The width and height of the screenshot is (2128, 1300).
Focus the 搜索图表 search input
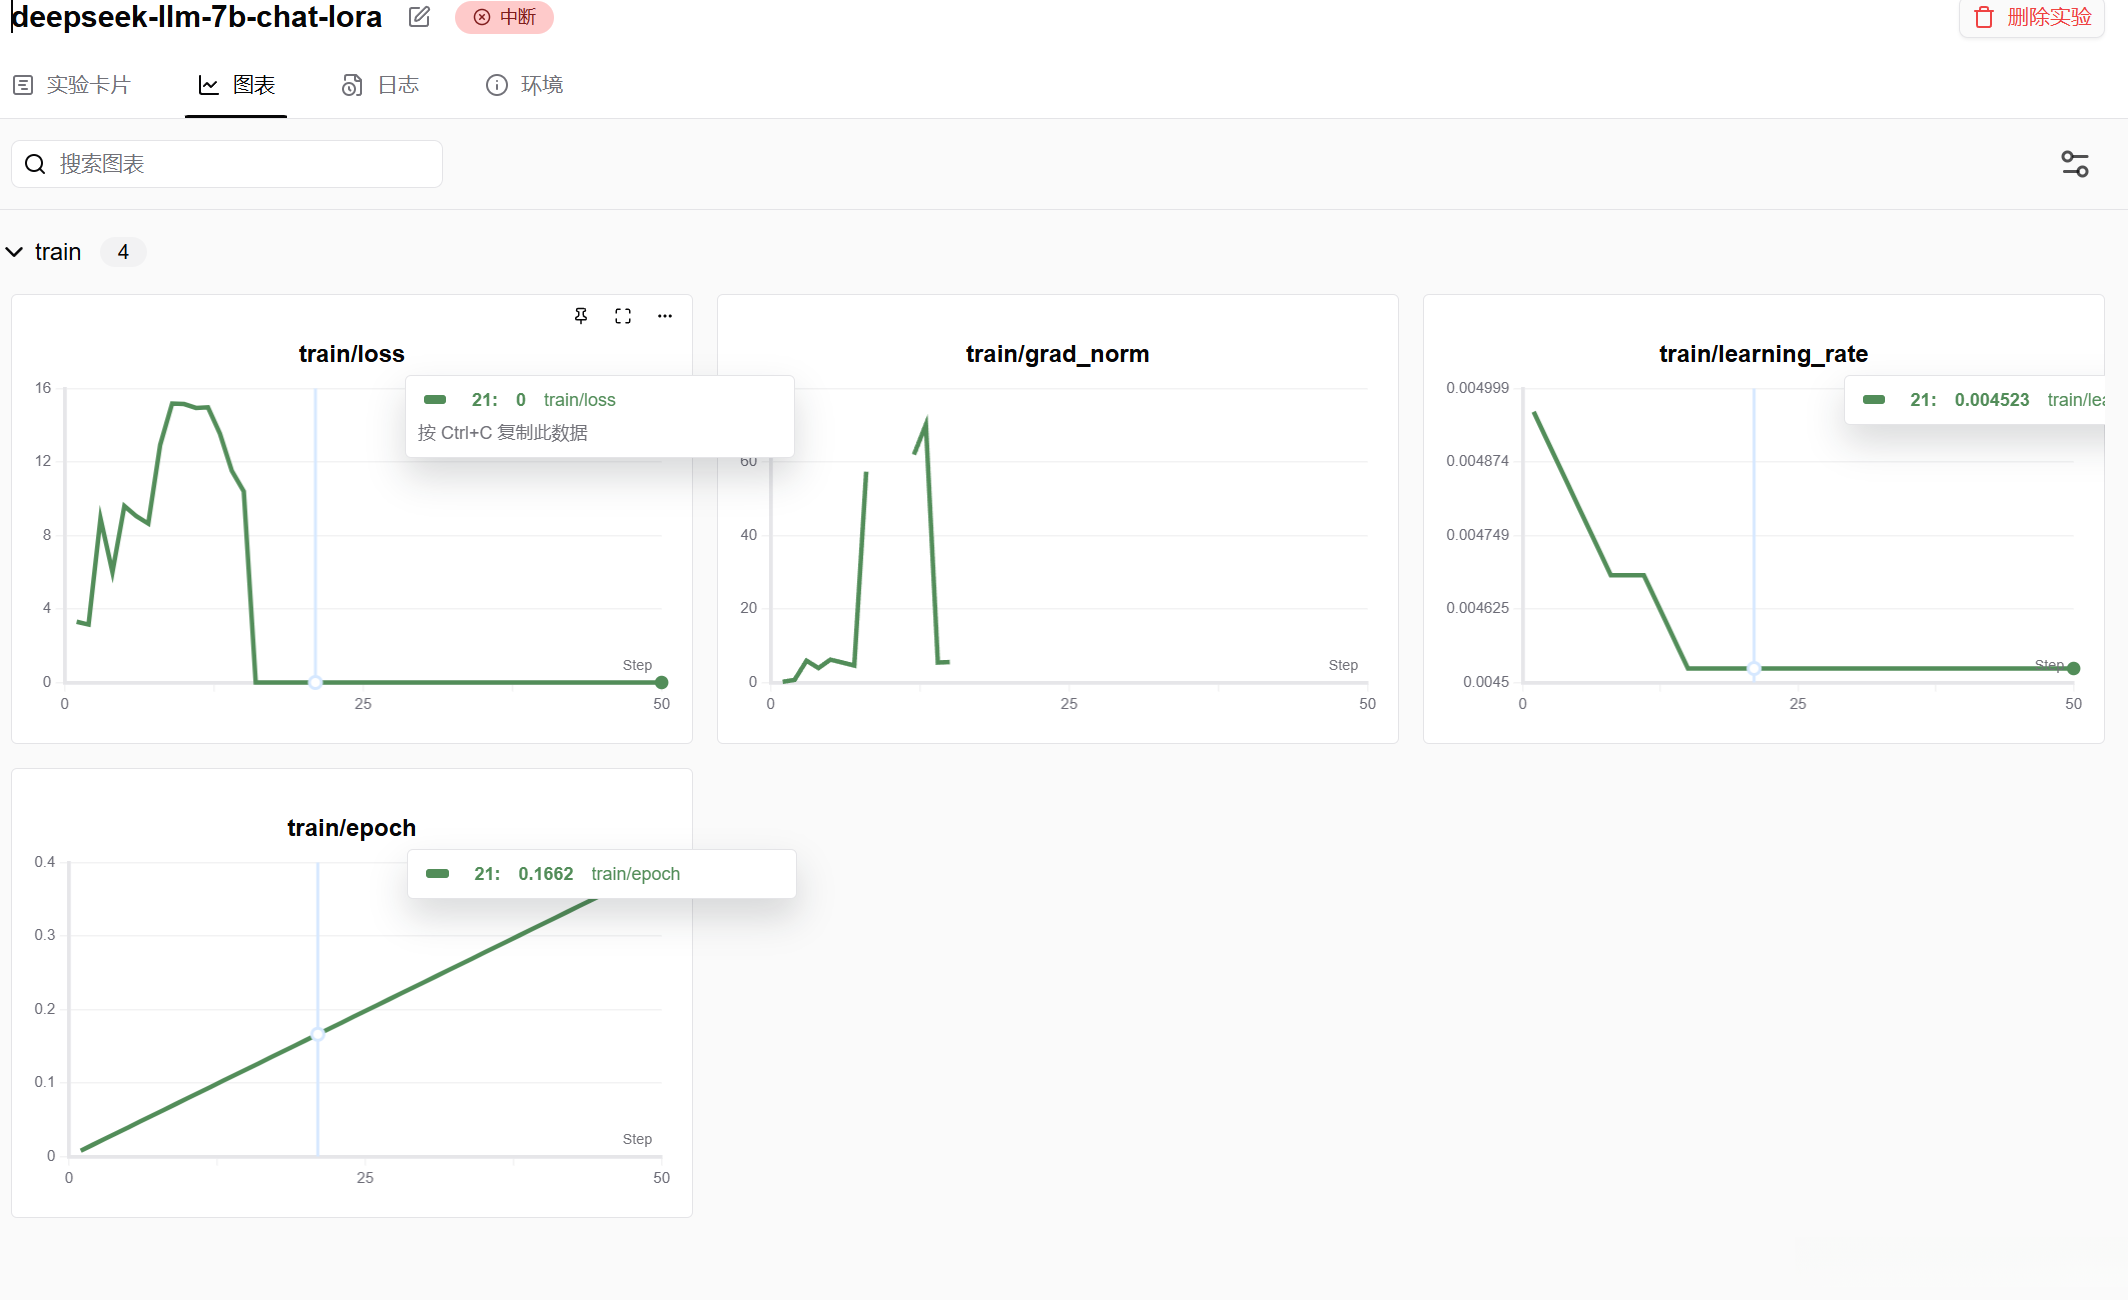click(x=240, y=164)
